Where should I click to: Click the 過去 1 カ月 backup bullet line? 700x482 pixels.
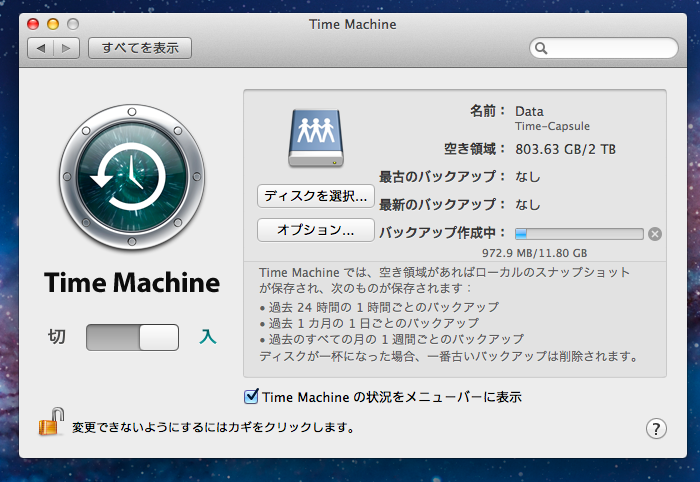tap(369, 323)
